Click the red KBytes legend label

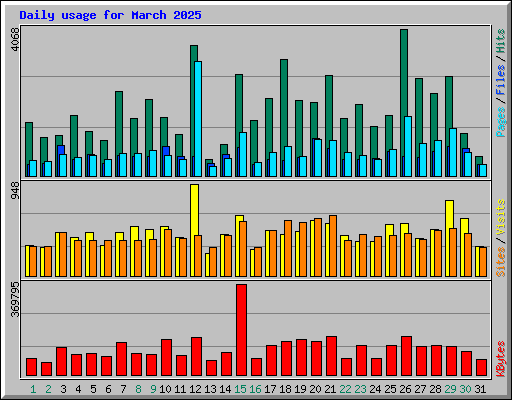(x=501, y=359)
